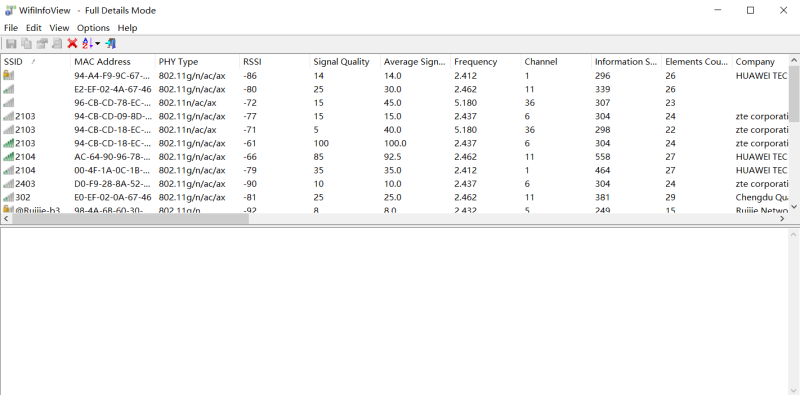The height and width of the screenshot is (395, 800).
Task: Click the Exit door toolbar icon
Action: coord(110,43)
